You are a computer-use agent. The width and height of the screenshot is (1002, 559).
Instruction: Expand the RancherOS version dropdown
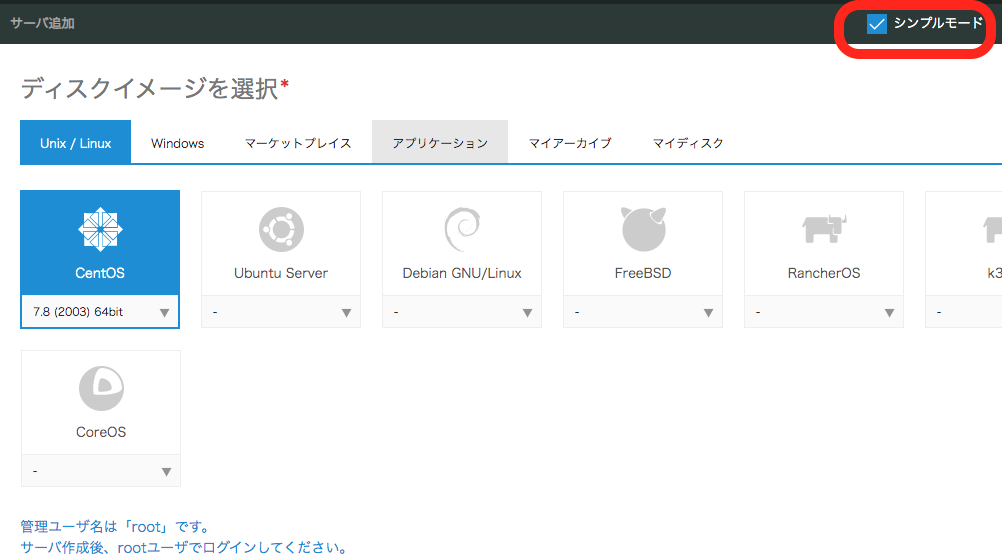[824, 312]
